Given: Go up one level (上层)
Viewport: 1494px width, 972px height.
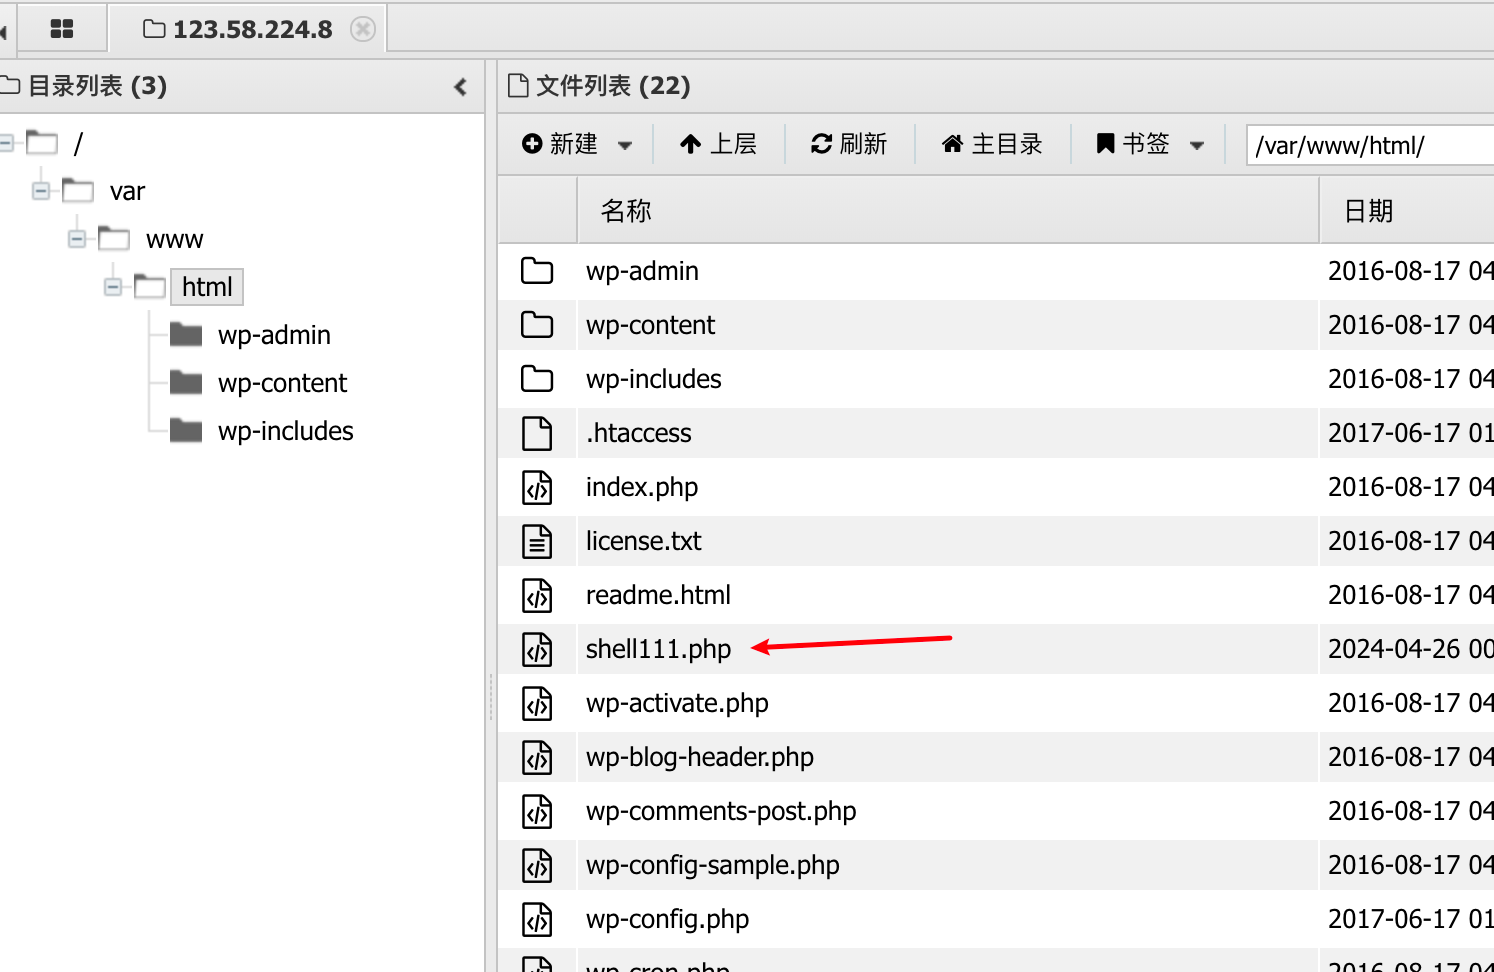Looking at the screenshot, I should (718, 144).
